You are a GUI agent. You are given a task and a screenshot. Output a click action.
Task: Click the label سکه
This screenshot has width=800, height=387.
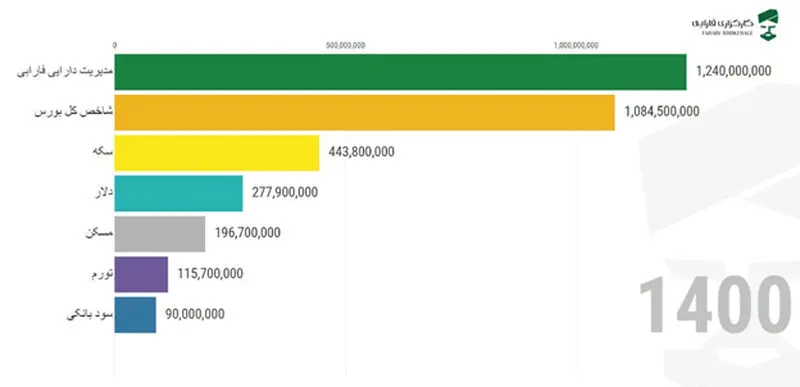tap(102, 152)
